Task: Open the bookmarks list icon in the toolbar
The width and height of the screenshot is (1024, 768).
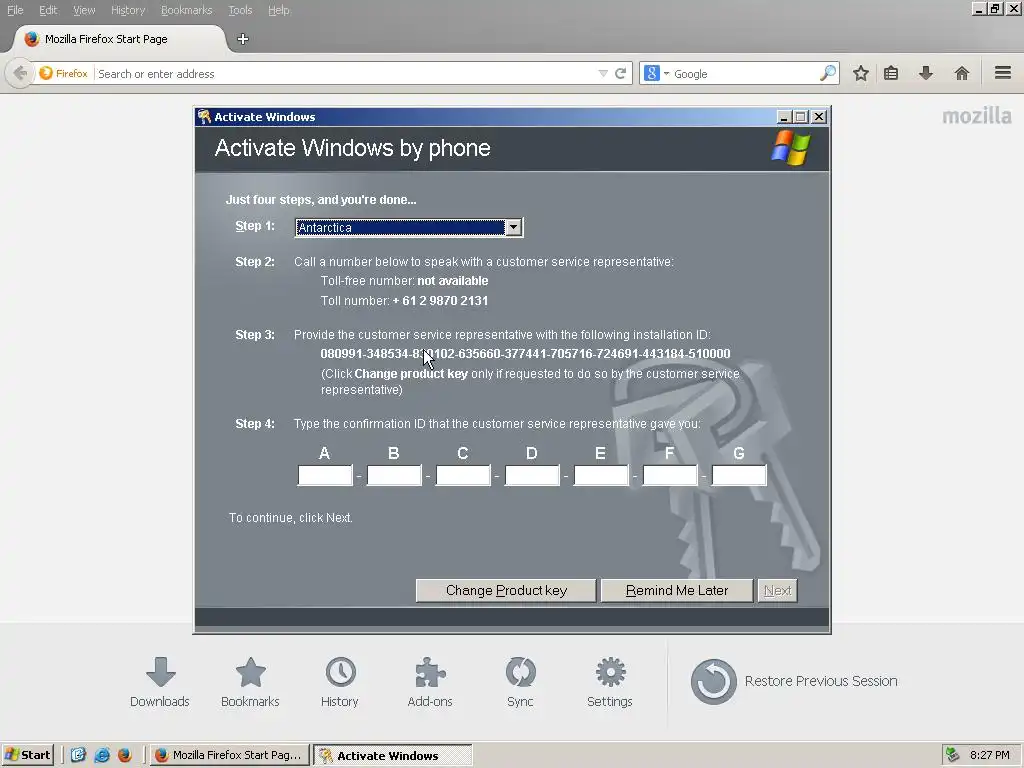Action: (x=891, y=73)
